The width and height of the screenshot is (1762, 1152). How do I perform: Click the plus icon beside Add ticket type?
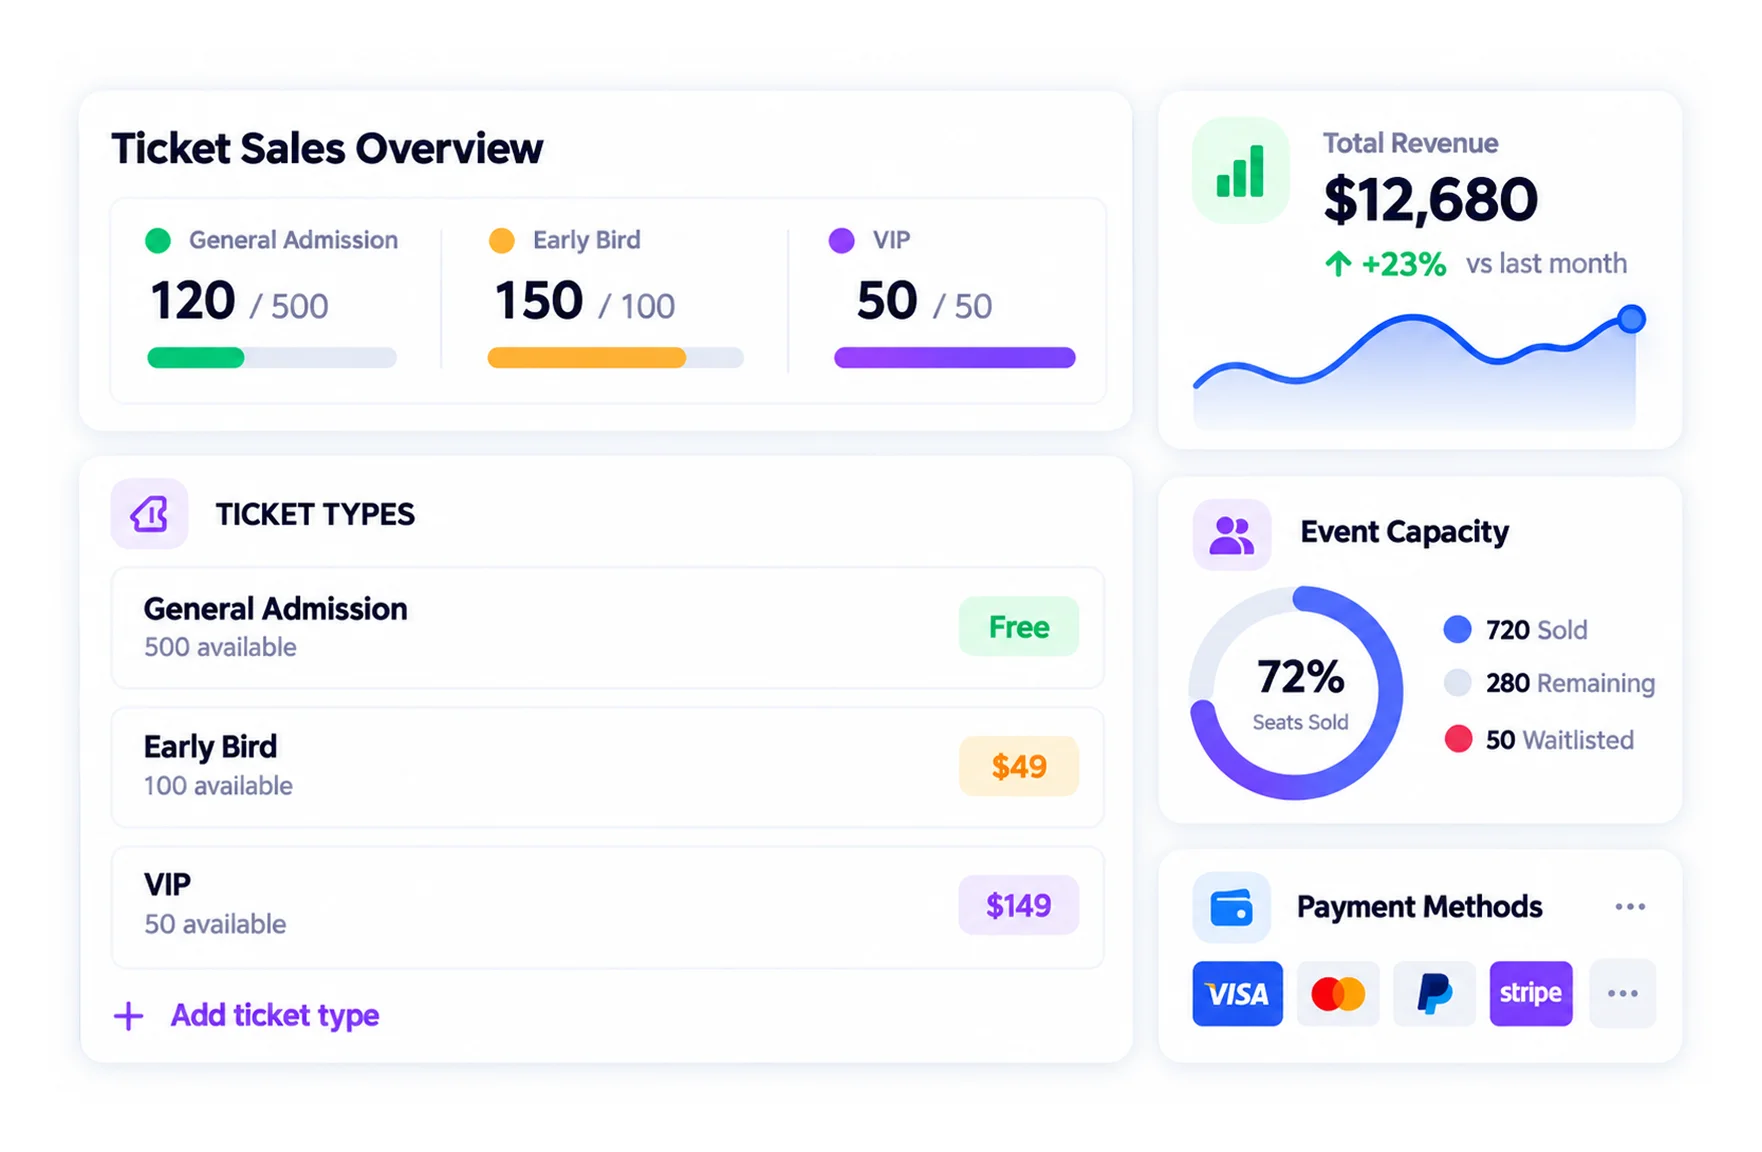click(128, 1016)
